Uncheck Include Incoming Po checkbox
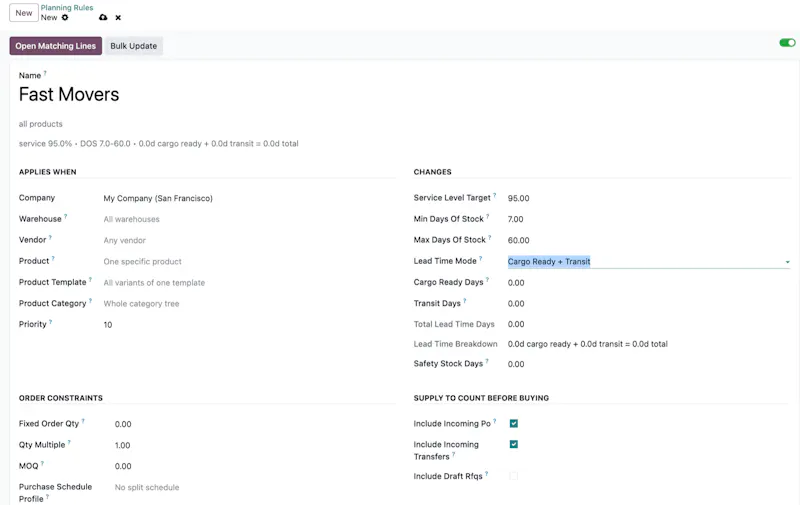The height and width of the screenshot is (505, 800). click(514, 423)
